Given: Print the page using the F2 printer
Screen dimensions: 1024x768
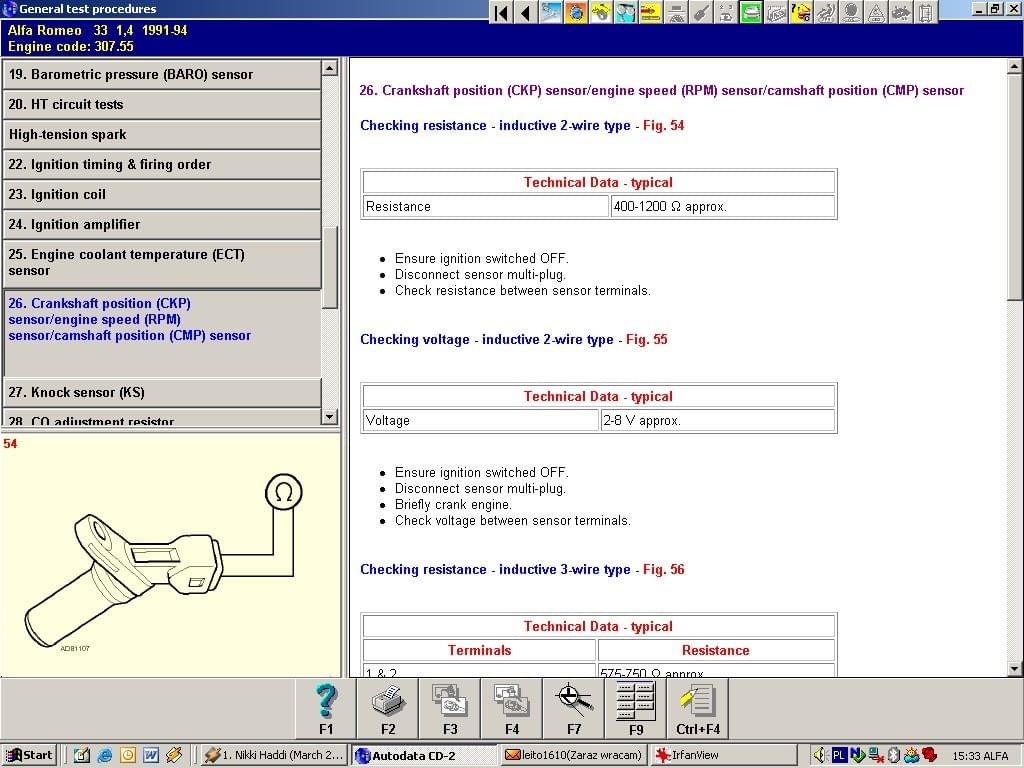Looking at the screenshot, I should tap(388, 709).
